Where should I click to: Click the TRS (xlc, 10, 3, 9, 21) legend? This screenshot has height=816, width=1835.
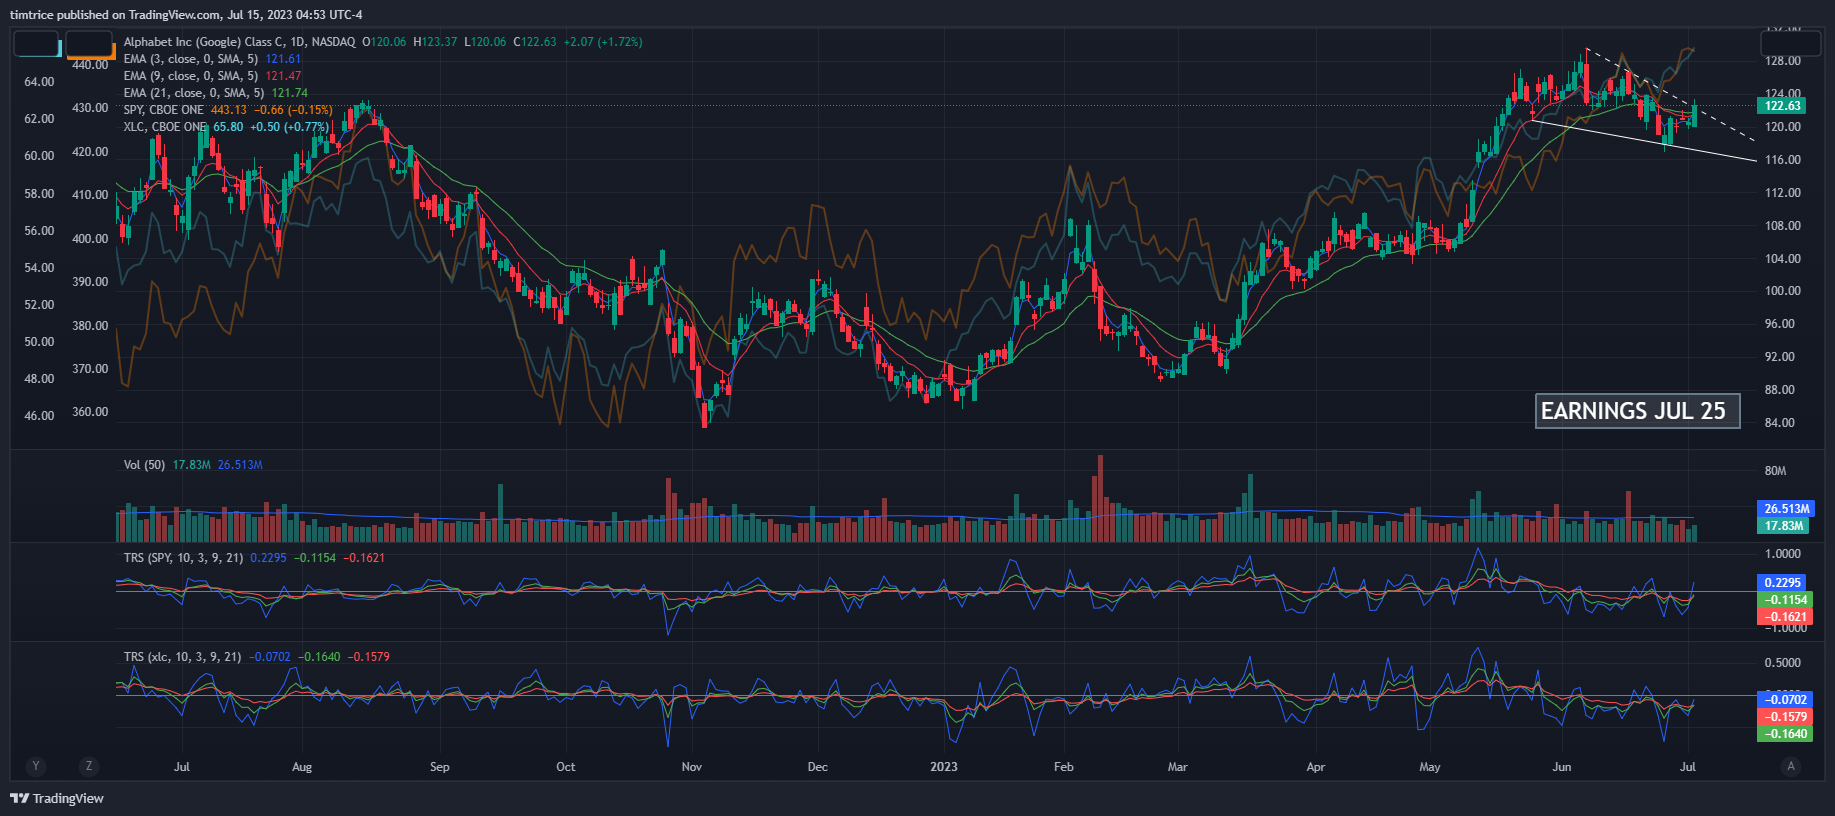tap(182, 657)
